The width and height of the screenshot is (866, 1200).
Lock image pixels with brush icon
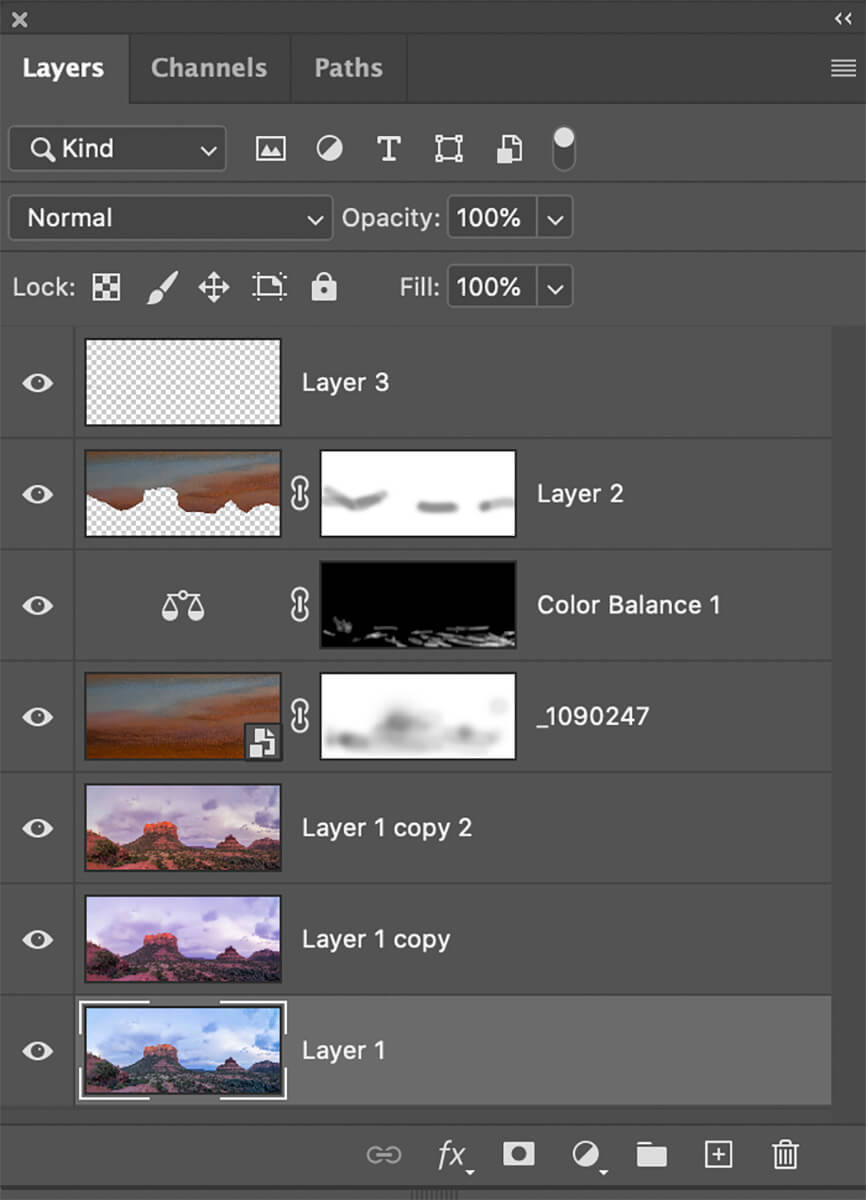[x=161, y=288]
